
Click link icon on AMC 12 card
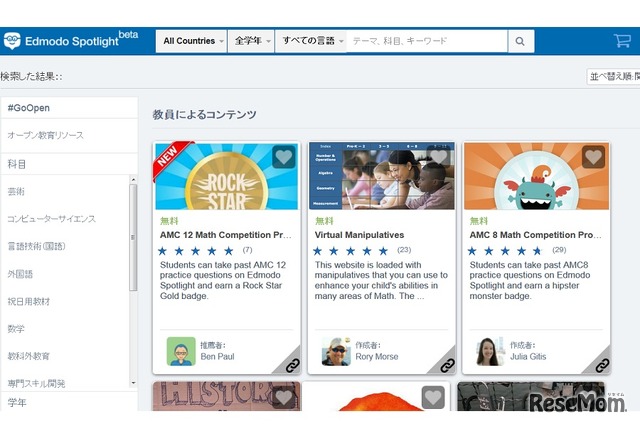click(x=292, y=366)
